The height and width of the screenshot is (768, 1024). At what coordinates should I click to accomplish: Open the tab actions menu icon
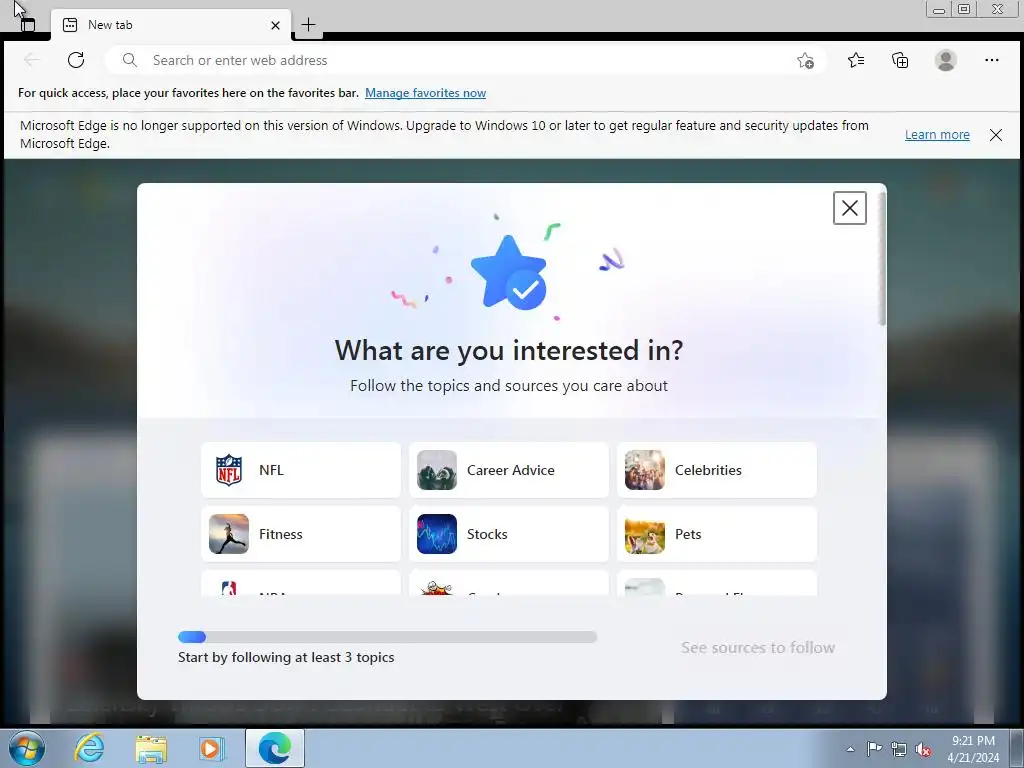coord(27,25)
